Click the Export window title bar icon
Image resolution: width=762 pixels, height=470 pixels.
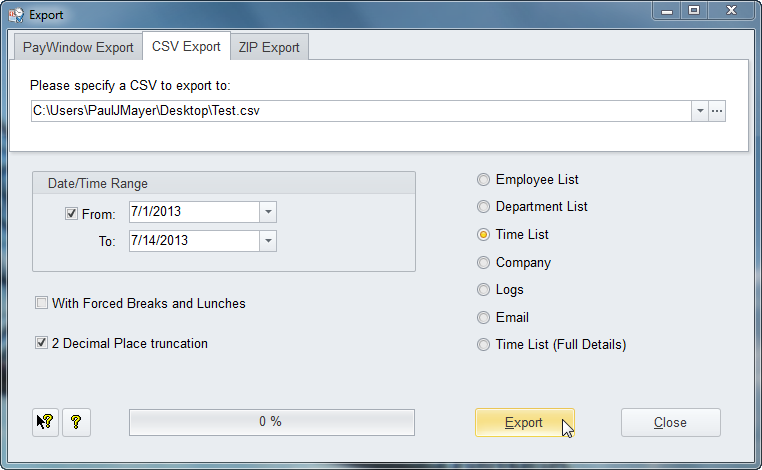[15, 15]
